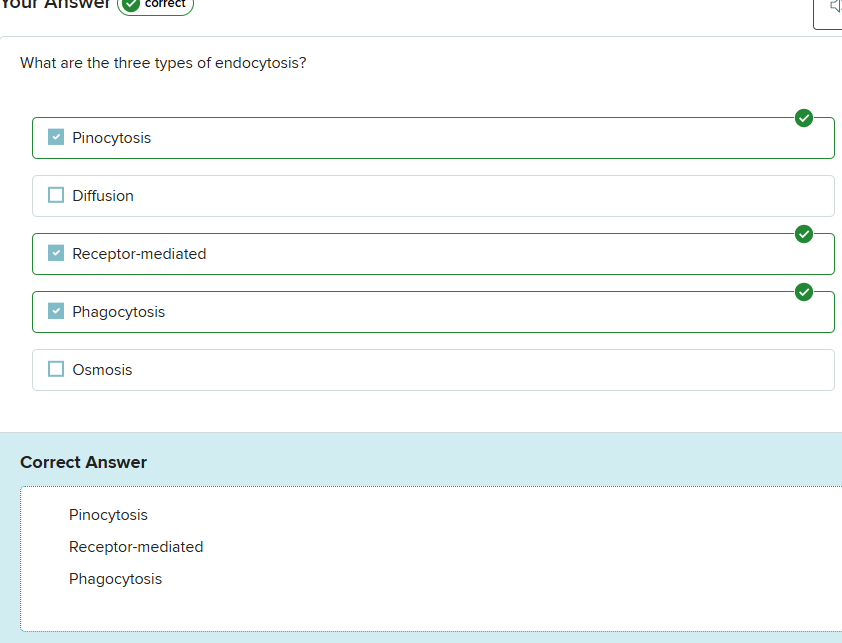
Task: Click Receptor-mediated in the Correct Answer list
Action: tap(136, 547)
